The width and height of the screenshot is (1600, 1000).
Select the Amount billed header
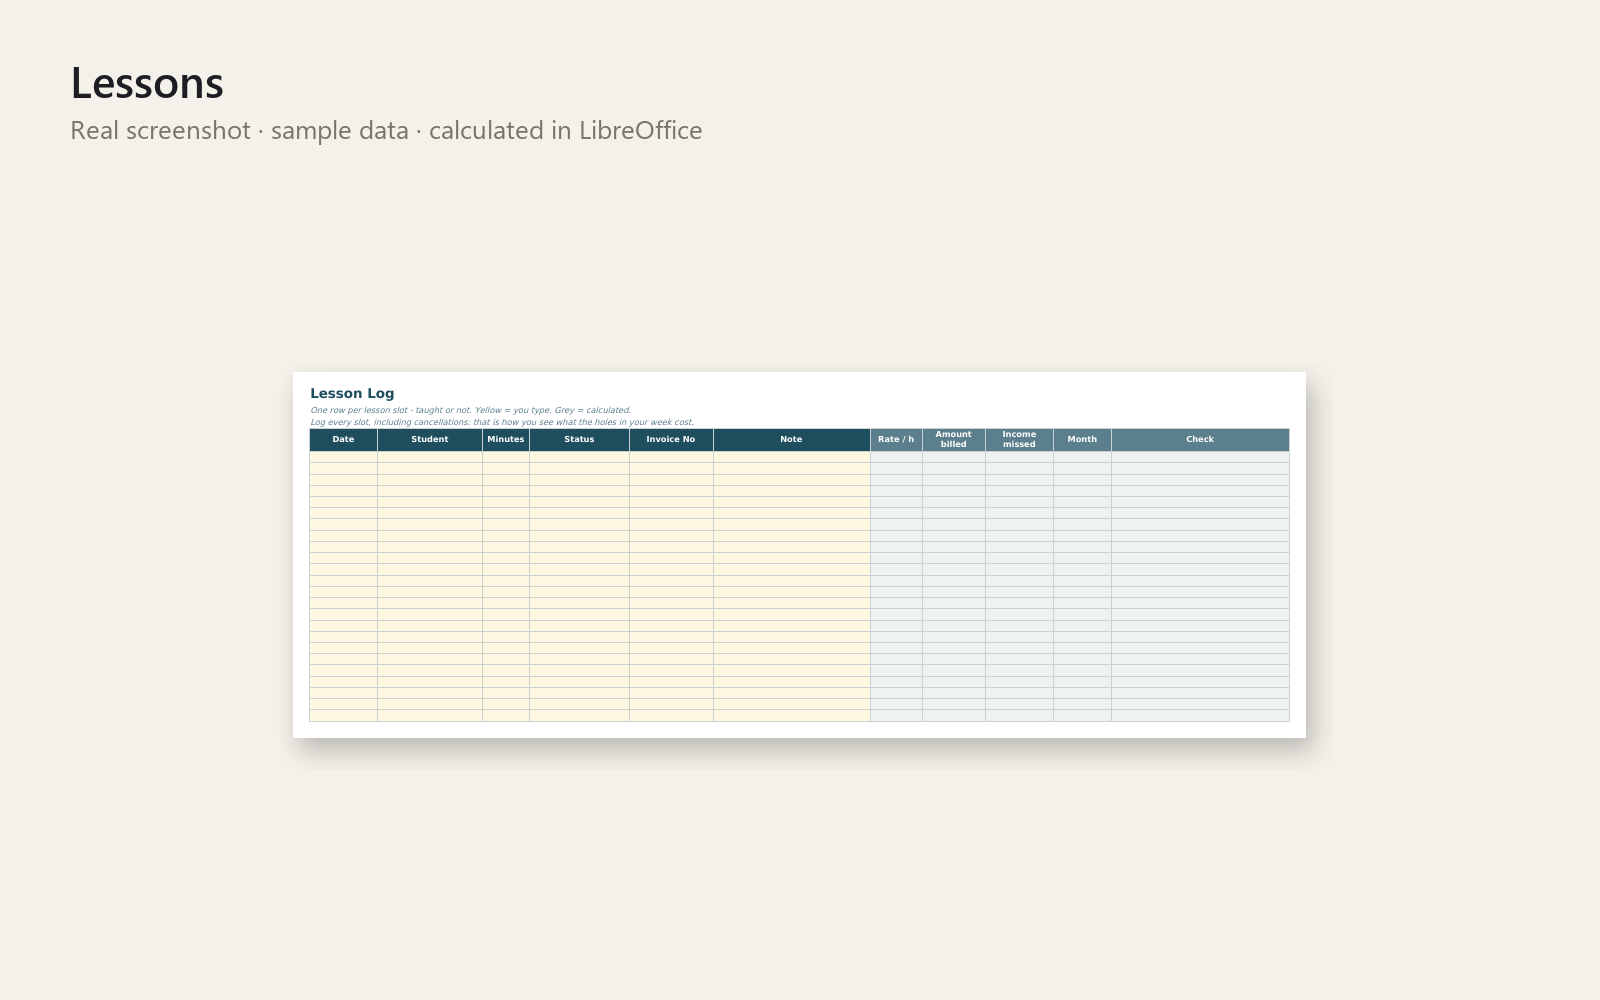pyautogui.click(x=954, y=440)
